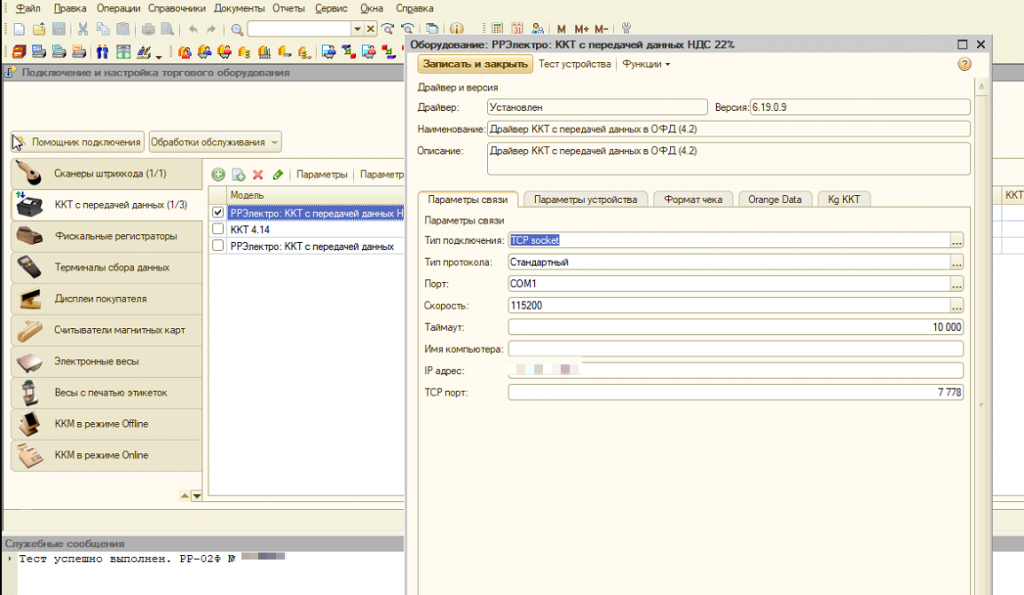Switch to the Параметры устройства tab
1024x595 pixels.
pyautogui.click(x=585, y=199)
